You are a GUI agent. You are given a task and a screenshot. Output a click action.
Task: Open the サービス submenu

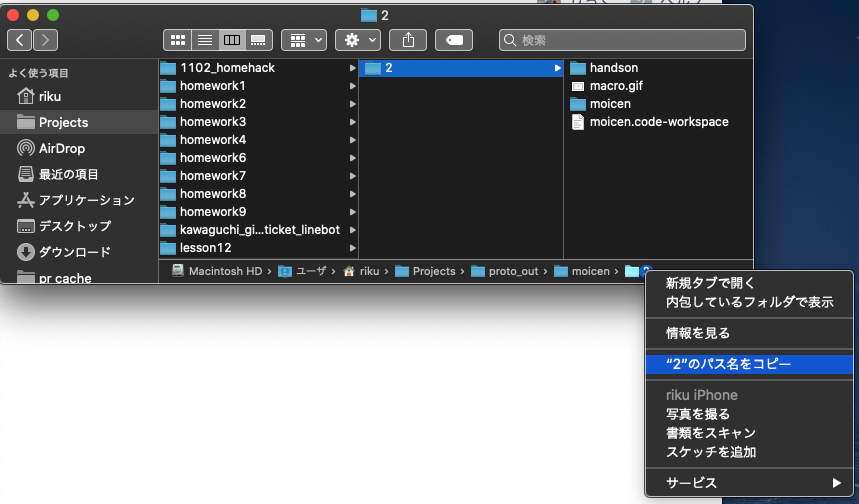click(749, 483)
